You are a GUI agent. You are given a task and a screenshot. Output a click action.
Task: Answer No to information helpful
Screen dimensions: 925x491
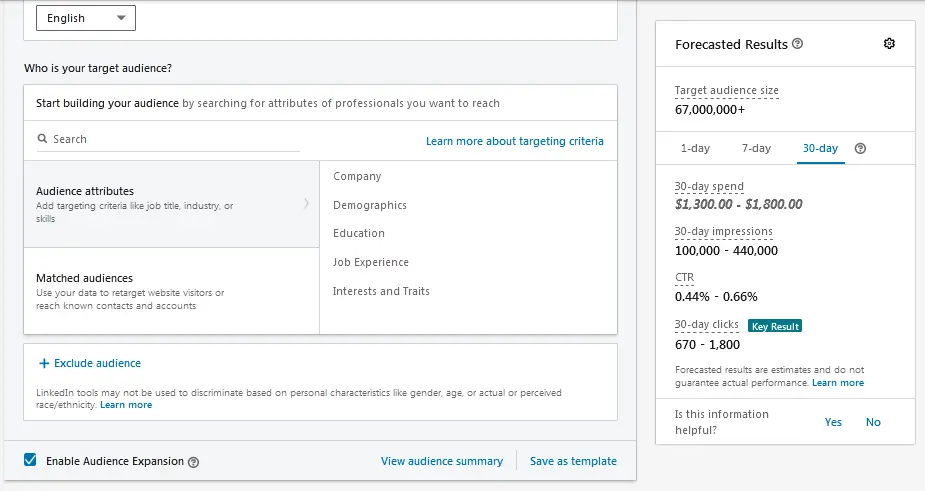click(873, 422)
